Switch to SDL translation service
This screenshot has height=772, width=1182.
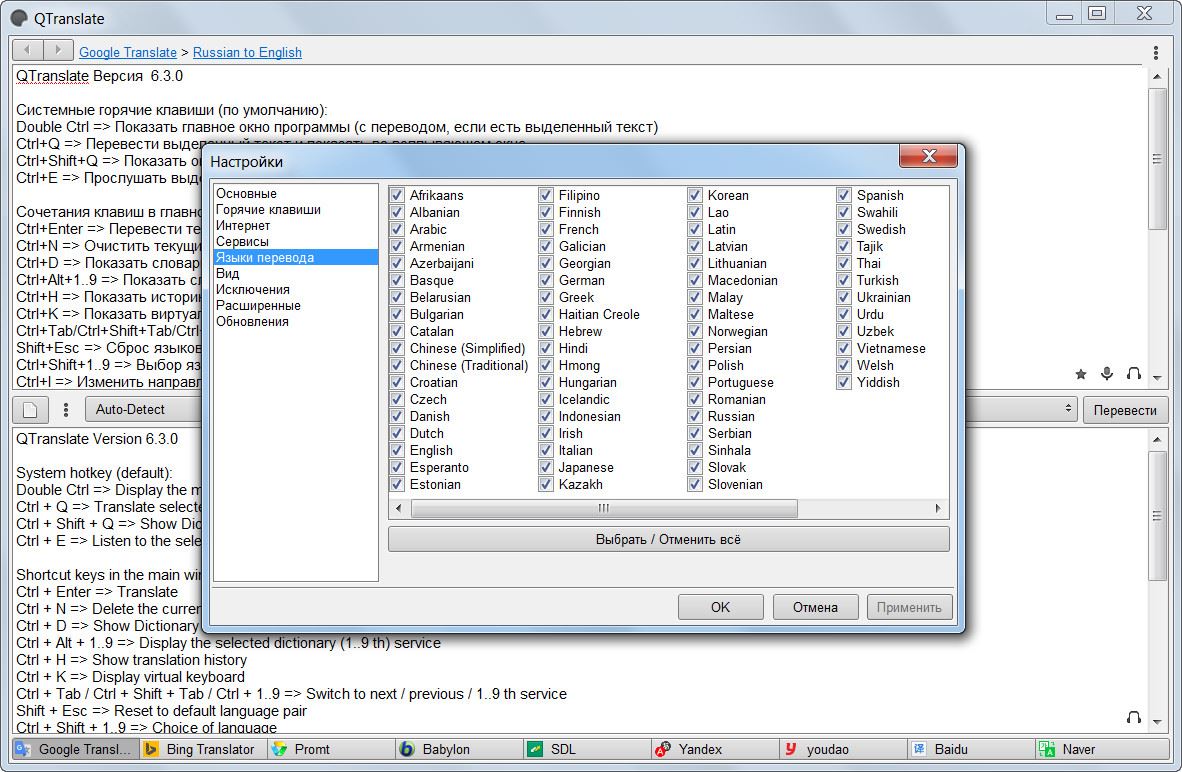click(x=587, y=749)
